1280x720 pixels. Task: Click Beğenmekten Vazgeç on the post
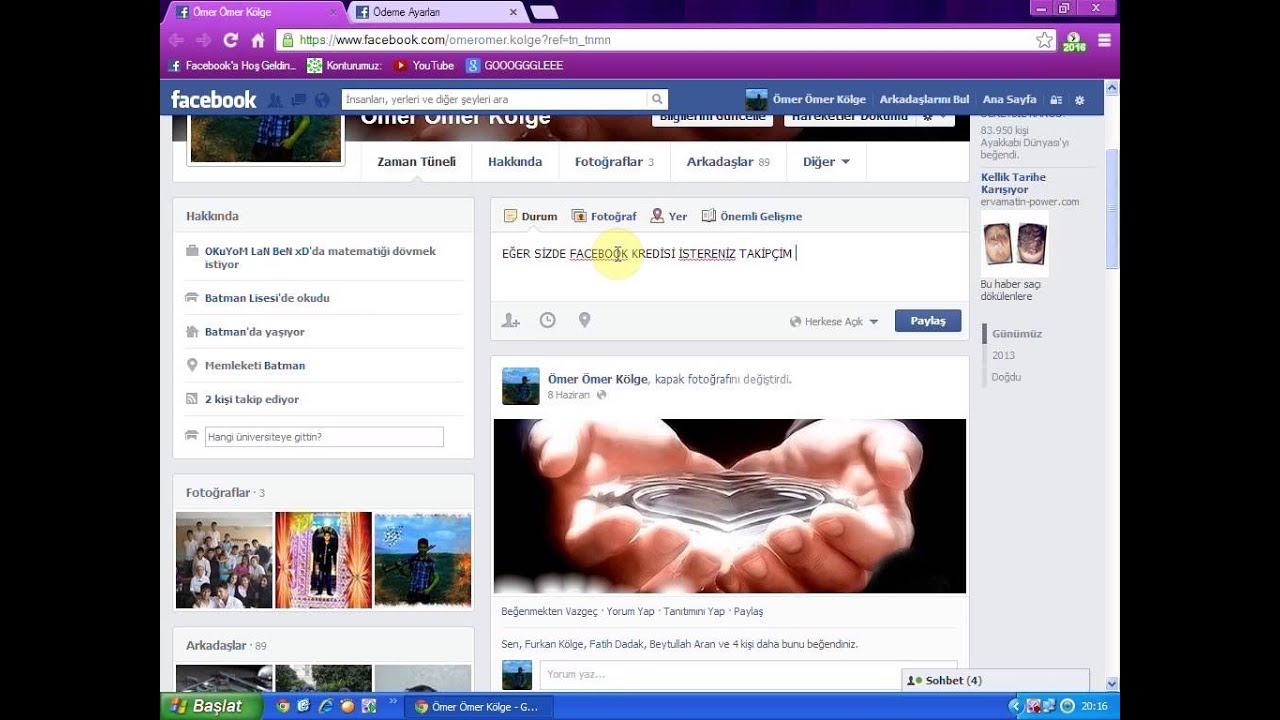click(x=549, y=611)
